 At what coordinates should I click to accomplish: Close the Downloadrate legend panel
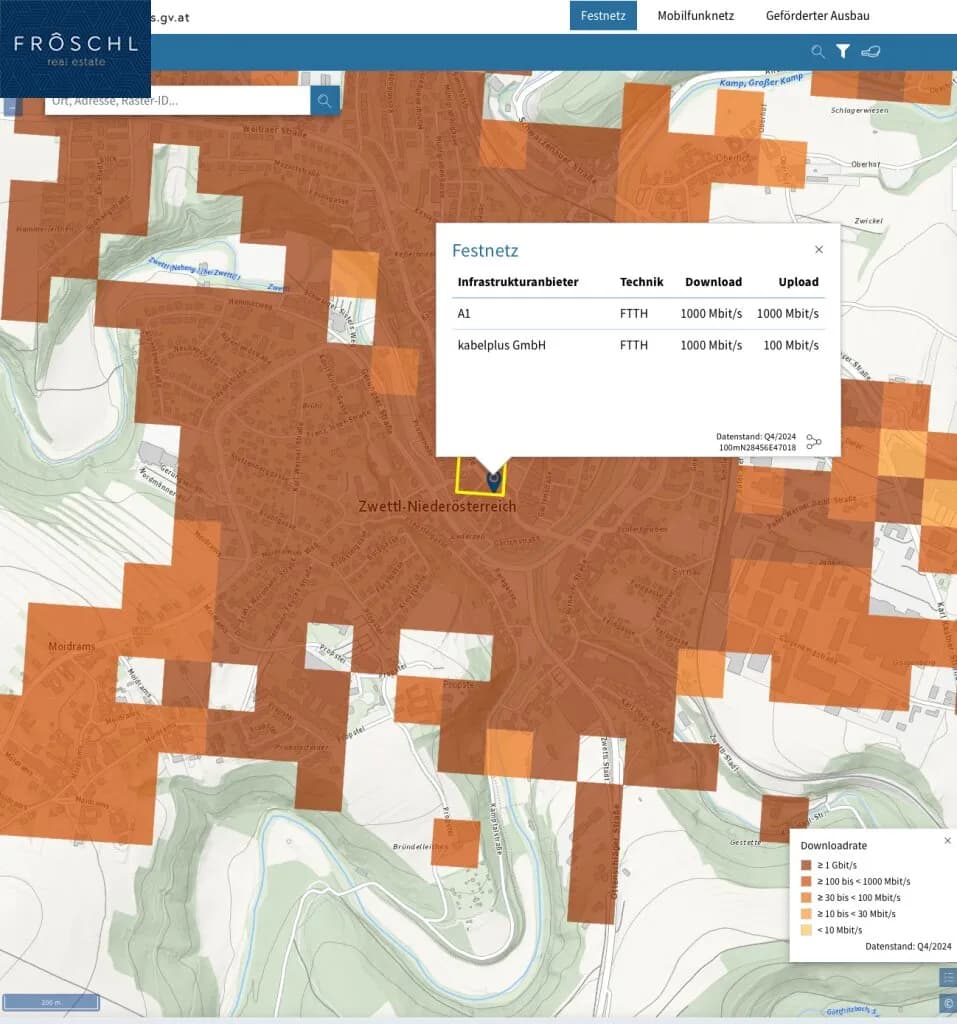[x=947, y=840]
